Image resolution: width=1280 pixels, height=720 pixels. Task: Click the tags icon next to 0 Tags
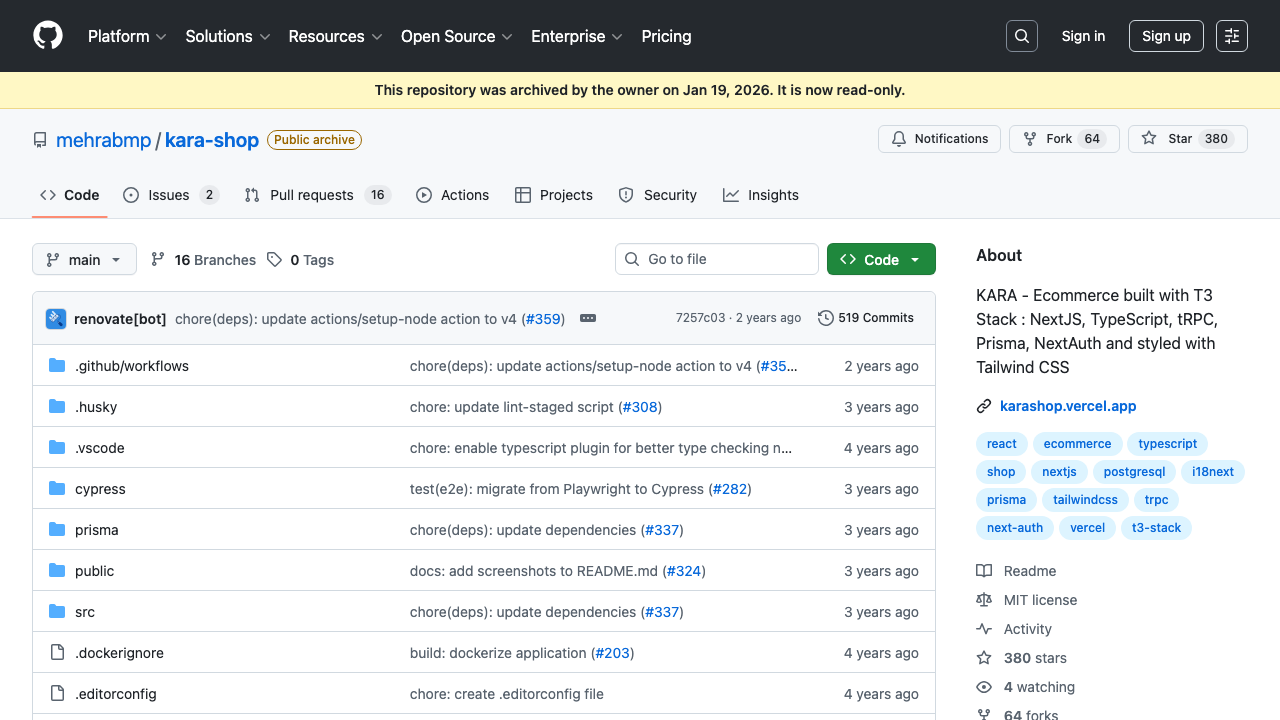click(274, 259)
